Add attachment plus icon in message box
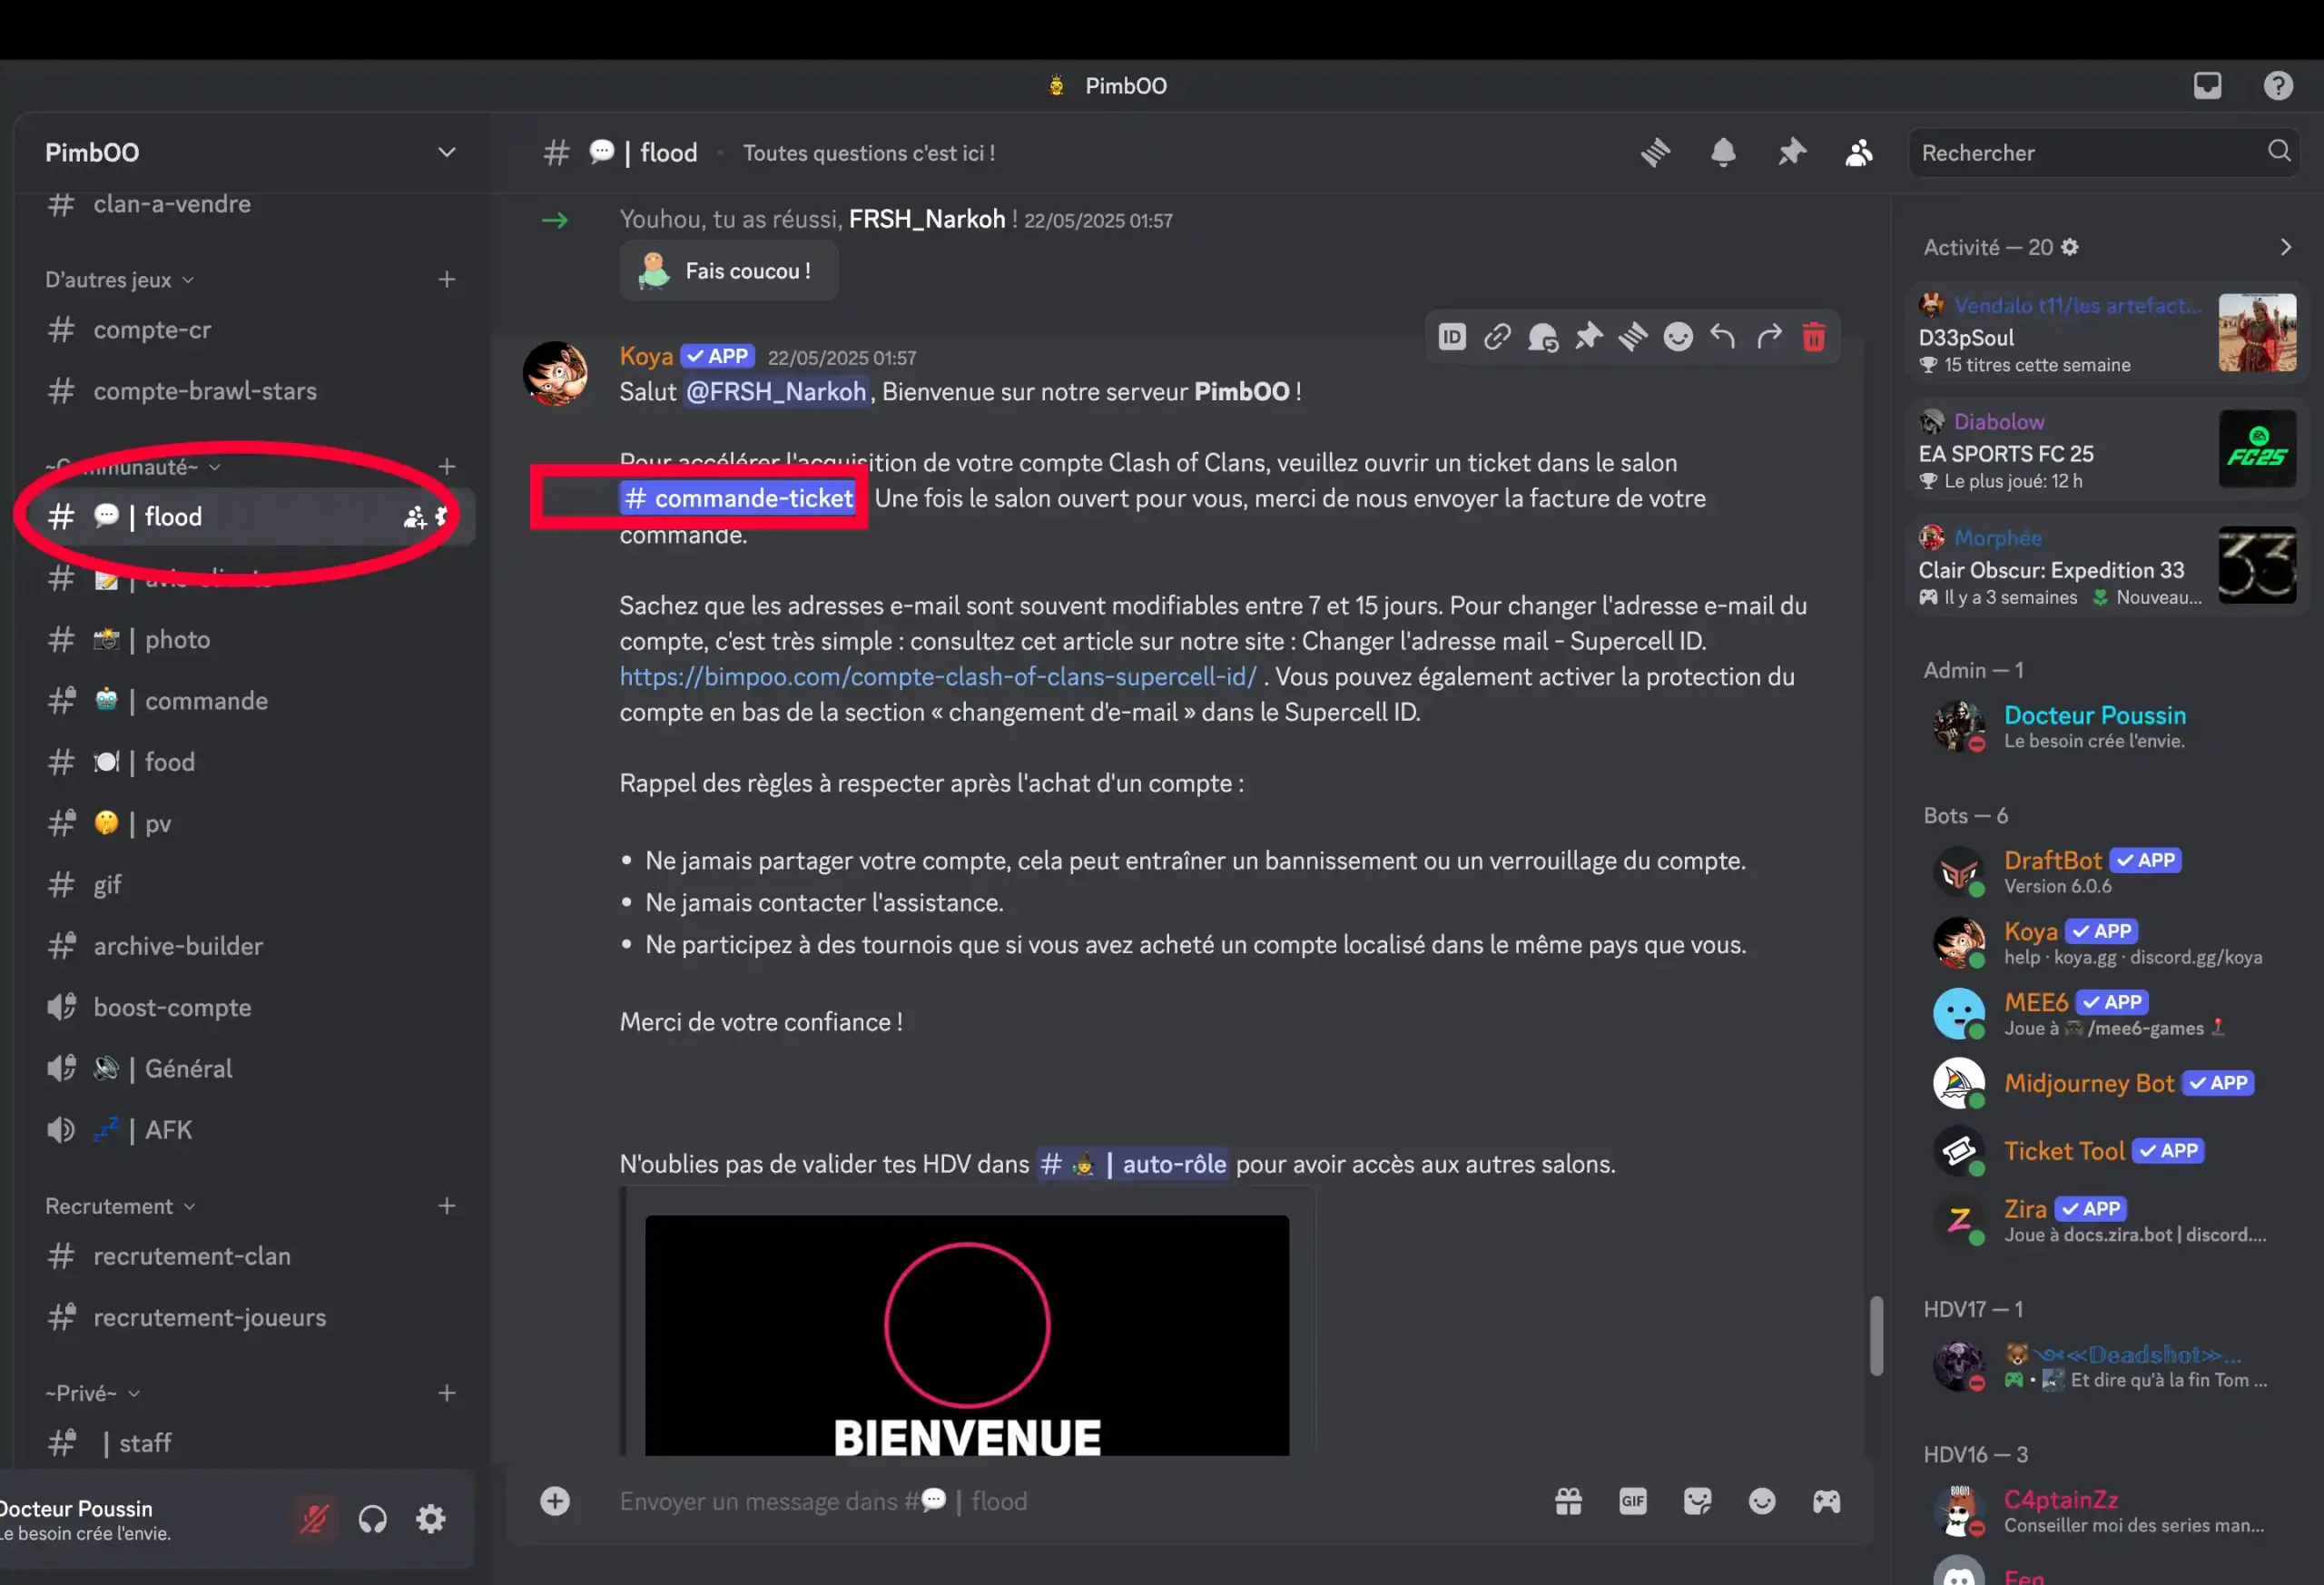The height and width of the screenshot is (1585, 2324). (555, 1501)
